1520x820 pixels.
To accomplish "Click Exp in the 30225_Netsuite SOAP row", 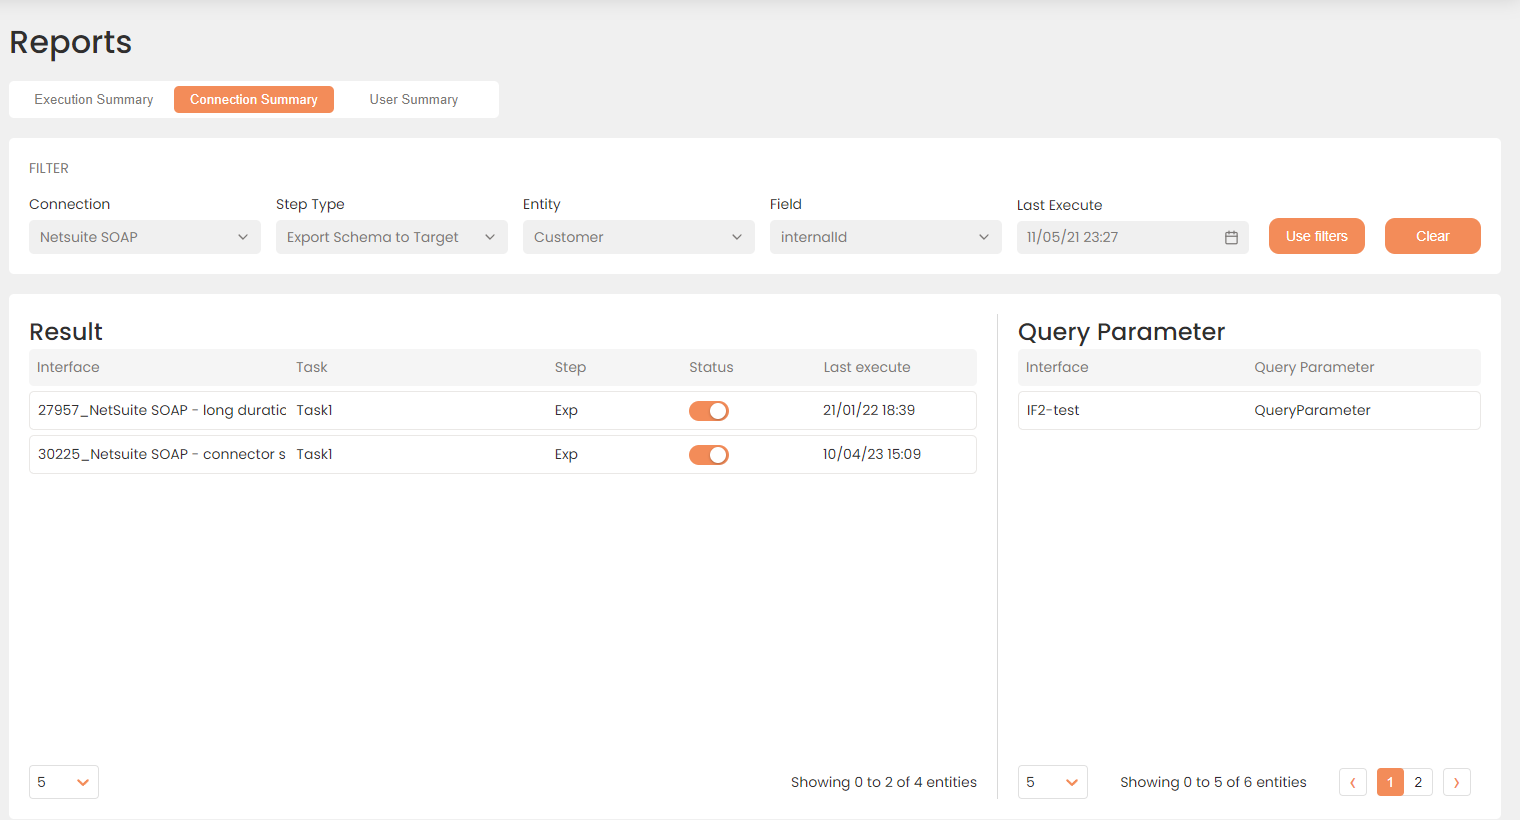I will tap(566, 454).
